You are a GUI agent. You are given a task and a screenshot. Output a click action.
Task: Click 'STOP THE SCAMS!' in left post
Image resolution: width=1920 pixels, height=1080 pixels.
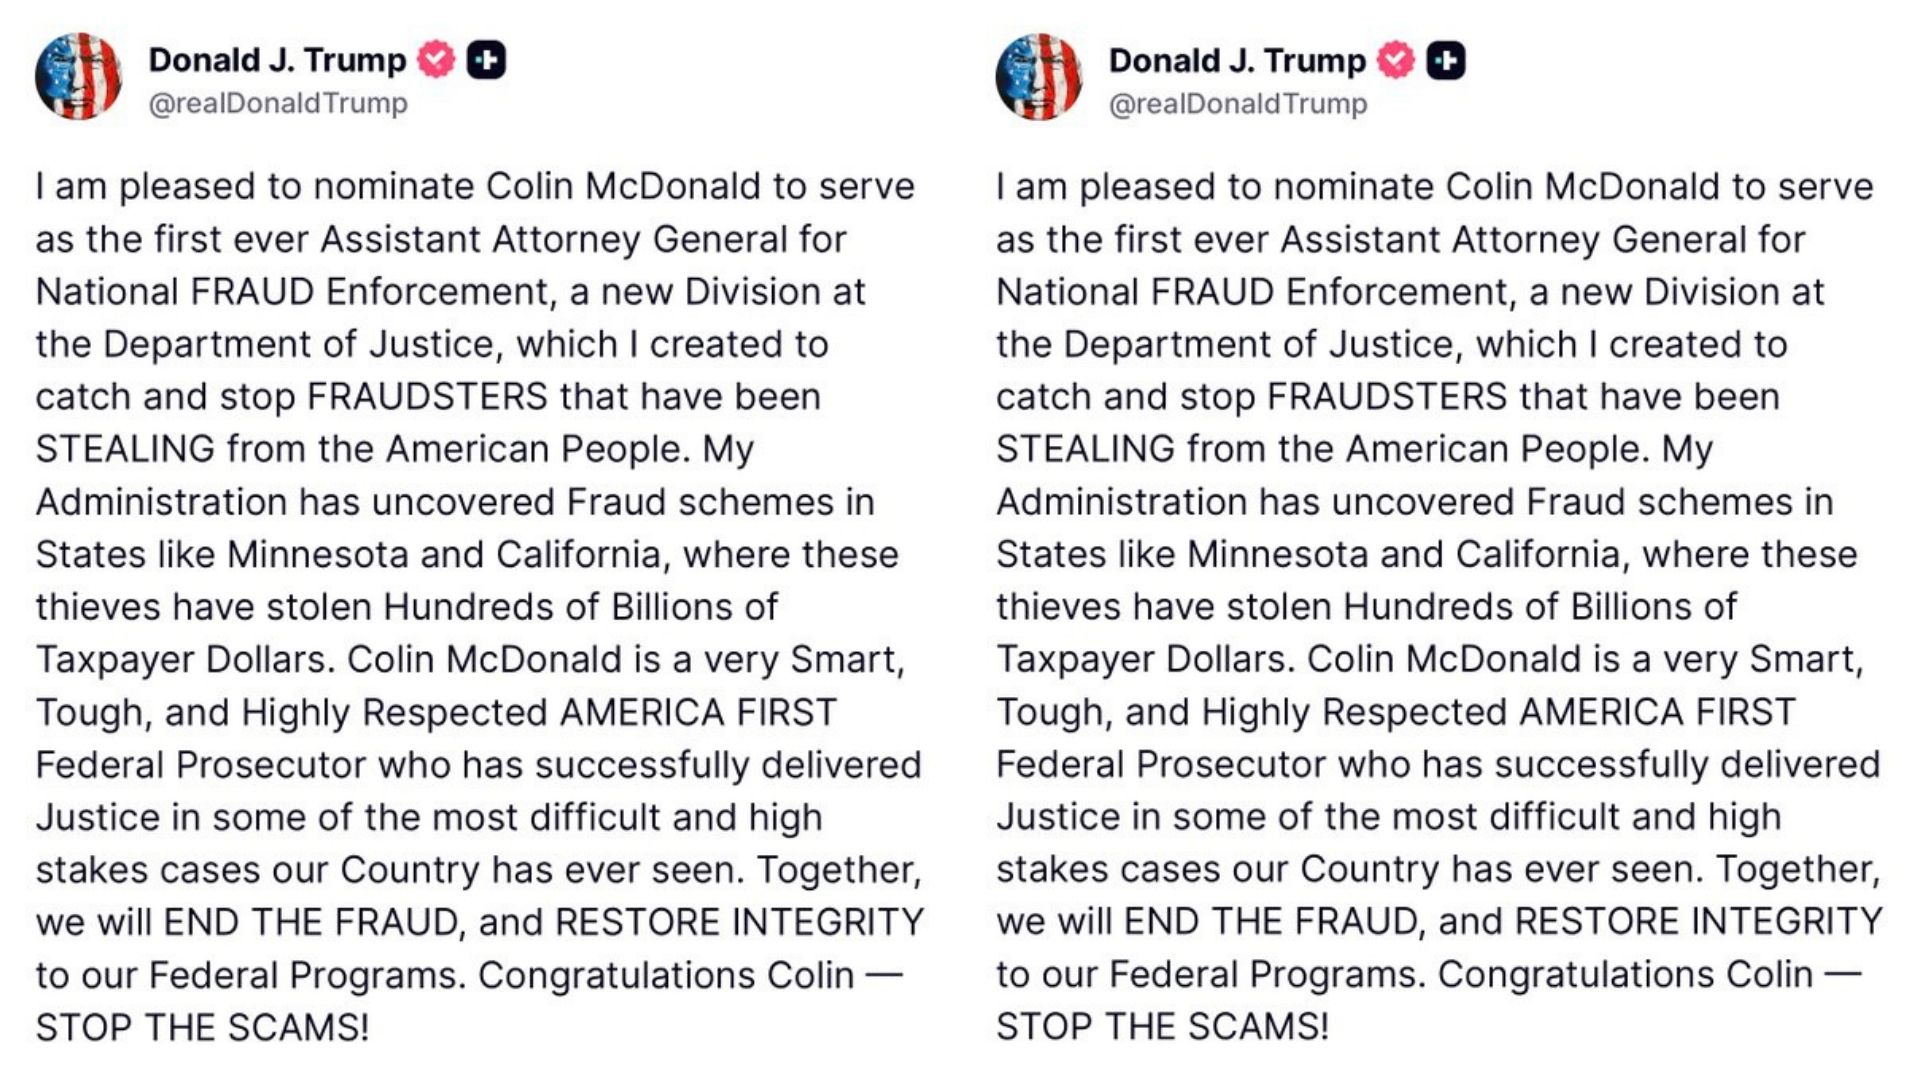(202, 1027)
